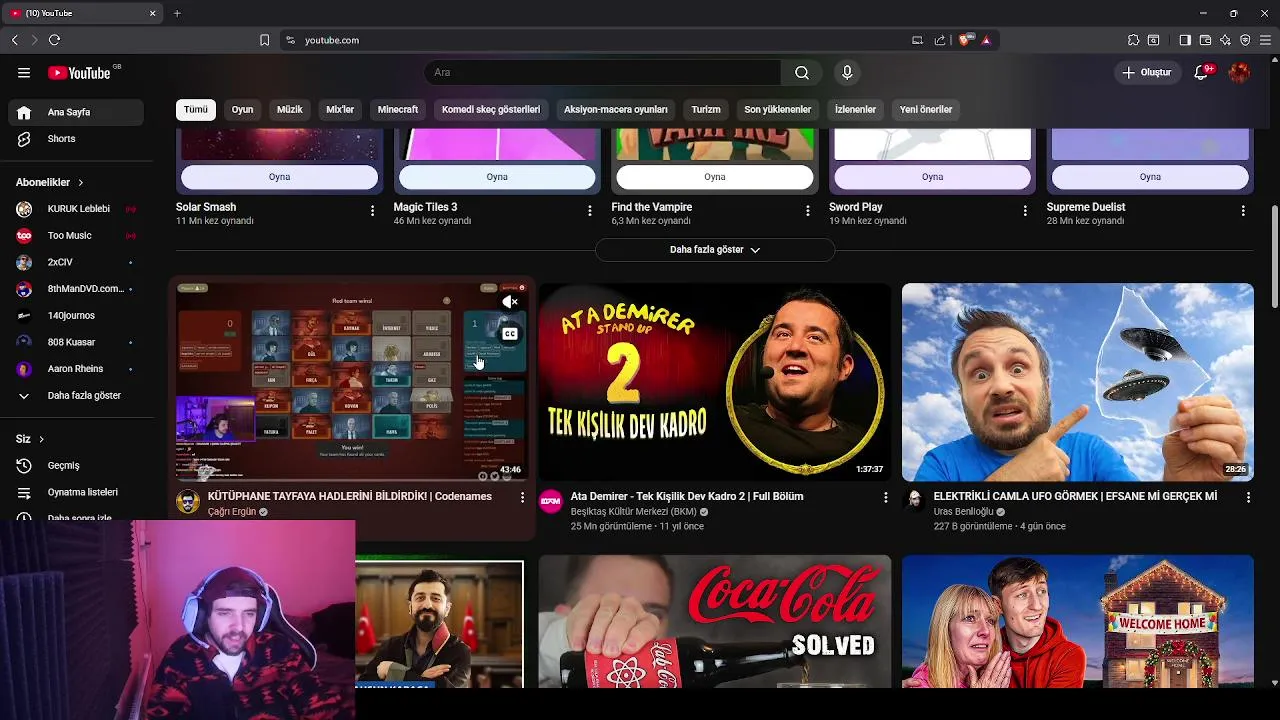Unmute the Codenames video preview
1280x720 pixels.
510,301
